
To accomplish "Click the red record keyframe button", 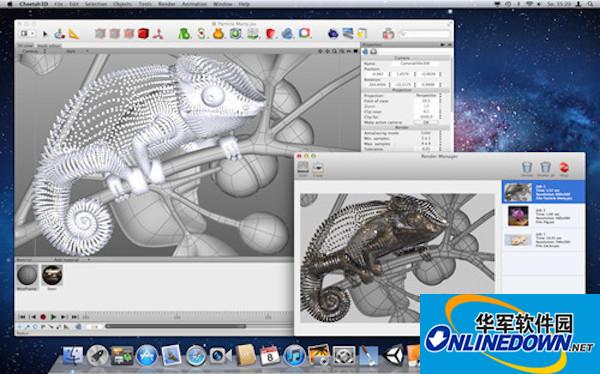I will (x=43, y=317).
